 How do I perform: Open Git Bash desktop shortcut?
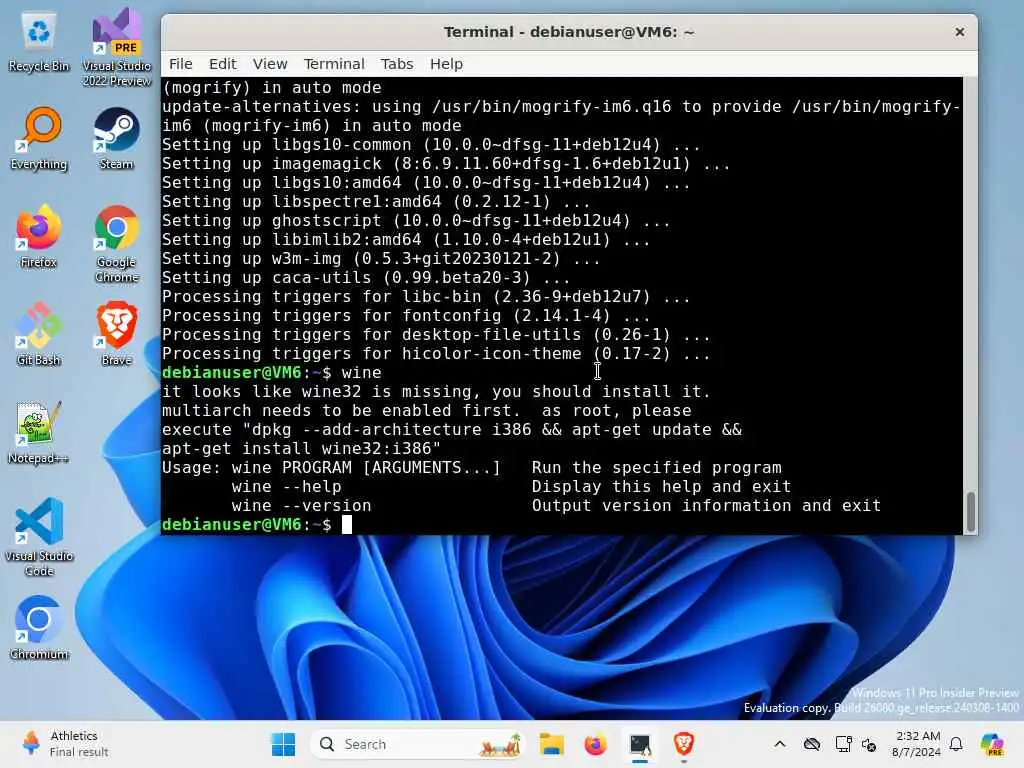pyautogui.click(x=39, y=334)
